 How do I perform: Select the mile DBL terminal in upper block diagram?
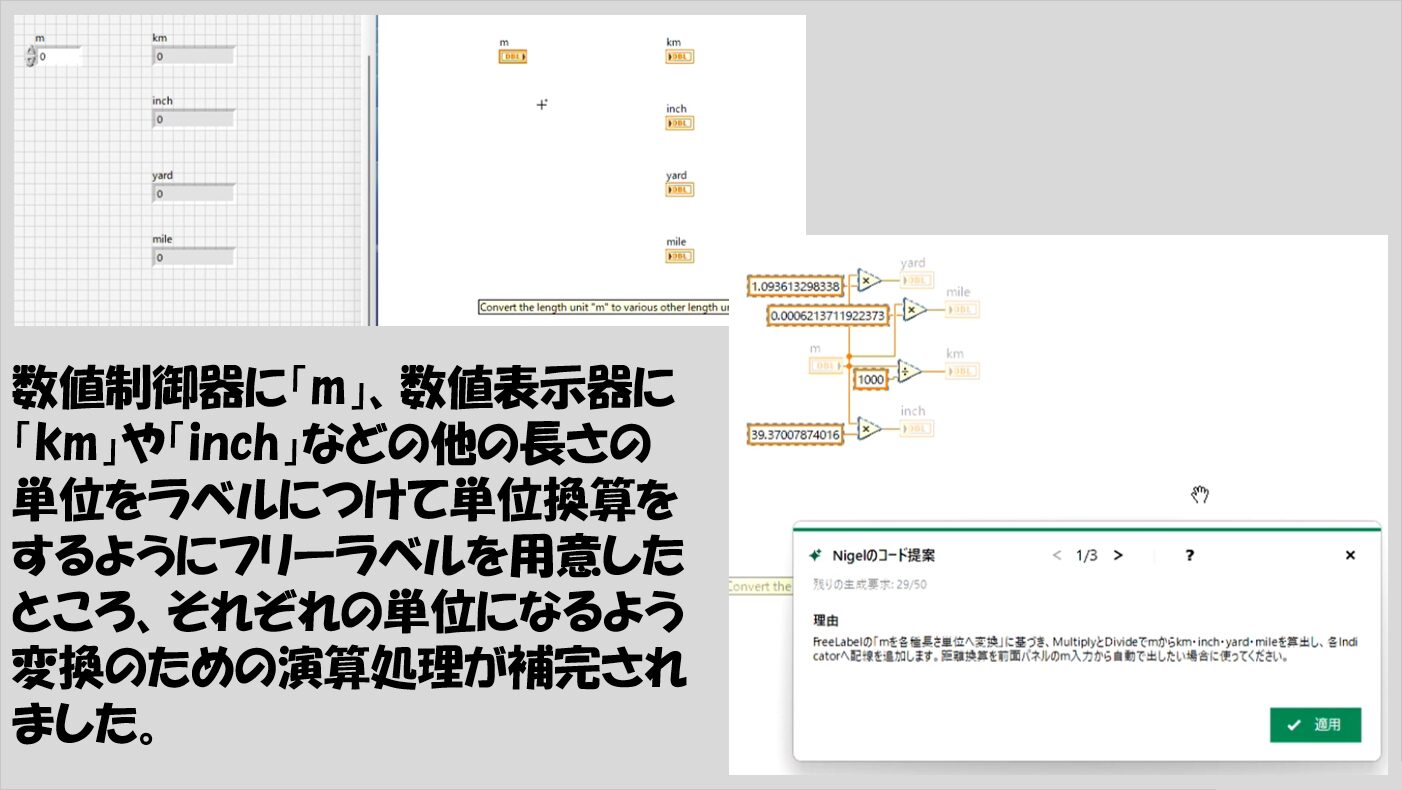click(x=679, y=256)
